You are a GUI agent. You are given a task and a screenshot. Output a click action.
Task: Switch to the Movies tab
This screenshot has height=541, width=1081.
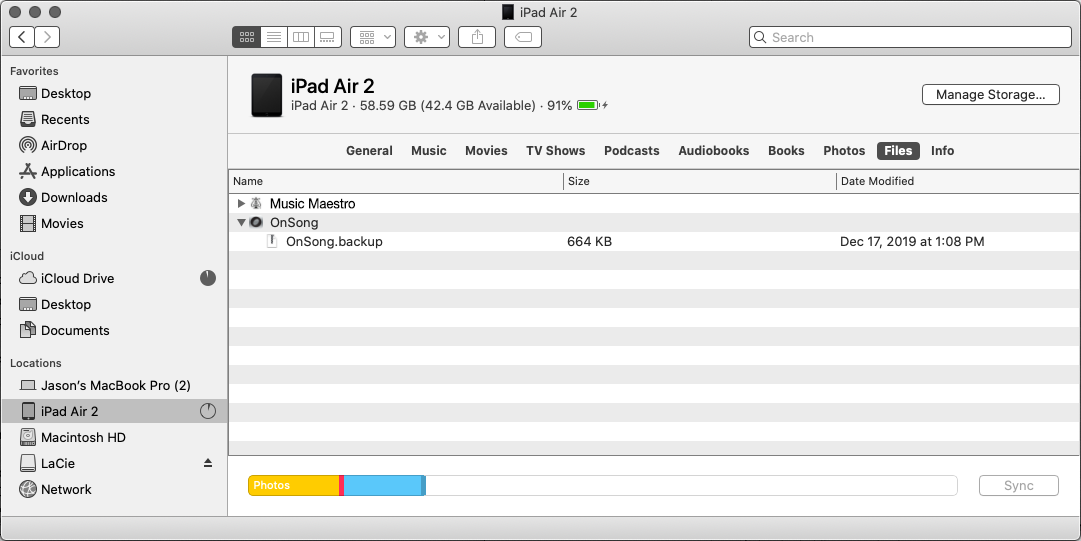click(x=486, y=151)
